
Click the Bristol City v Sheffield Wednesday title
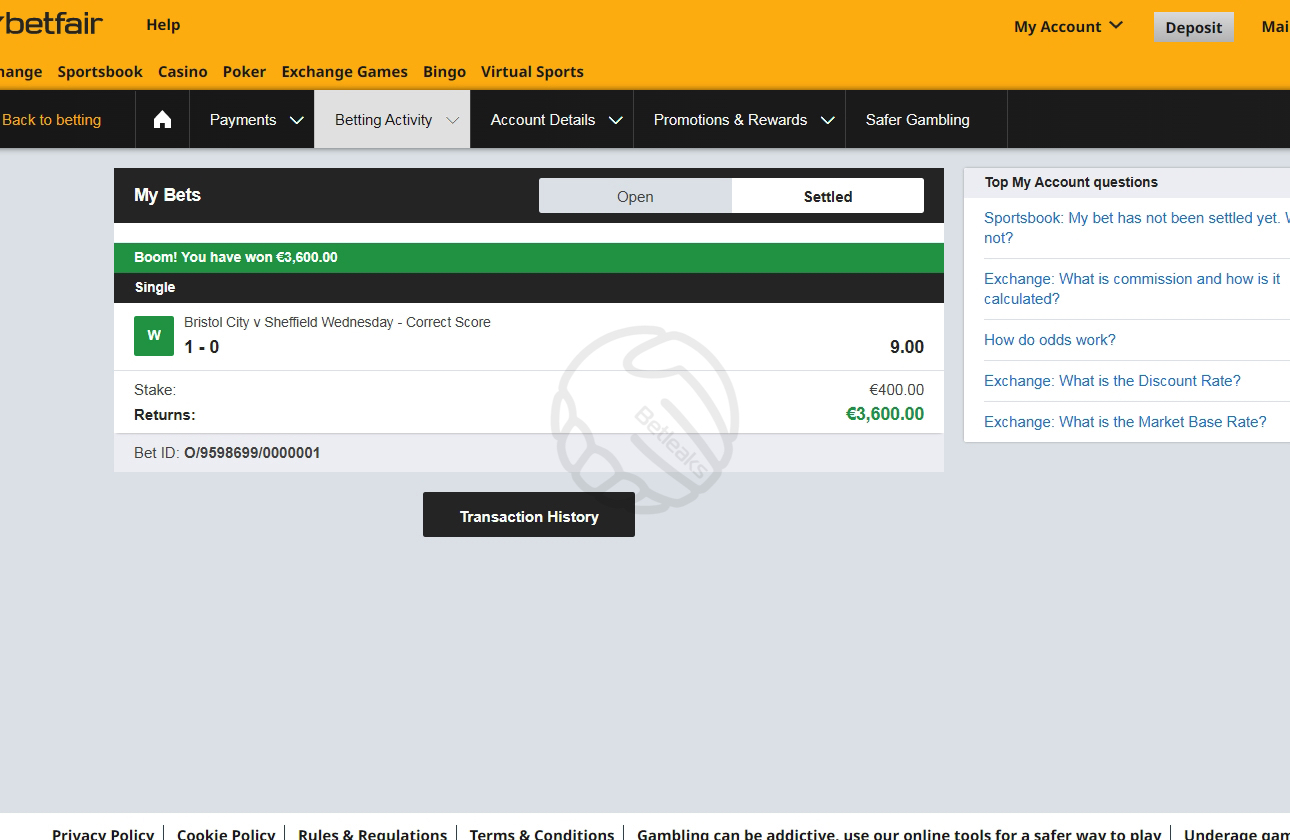(337, 322)
